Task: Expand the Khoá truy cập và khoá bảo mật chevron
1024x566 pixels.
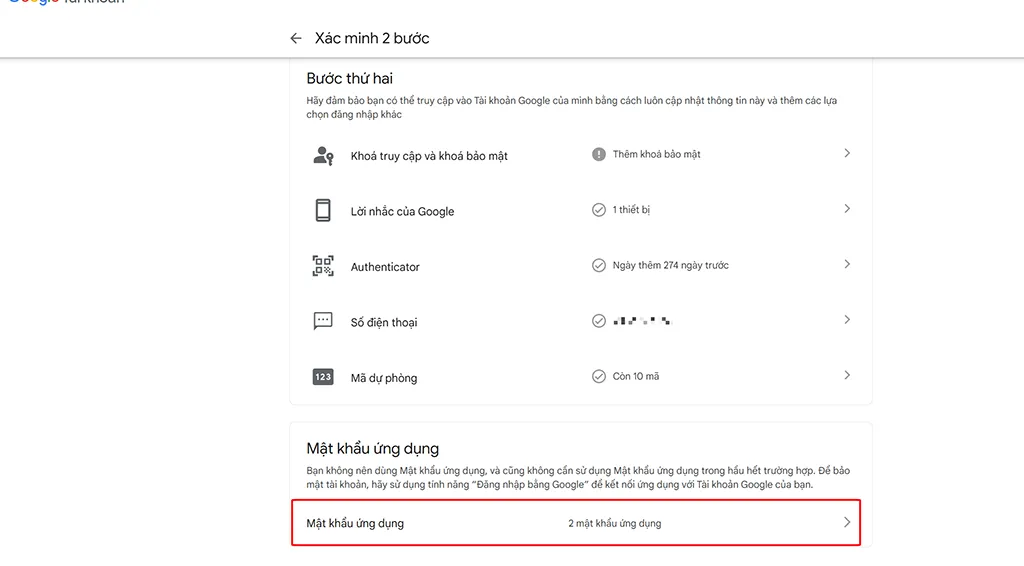Action: (x=847, y=153)
